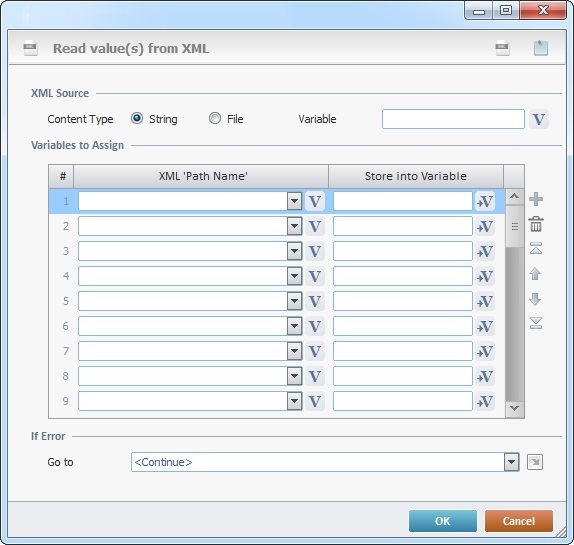Open the Go to Continue dropdown
This screenshot has height=545, width=574.
click(x=511, y=462)
